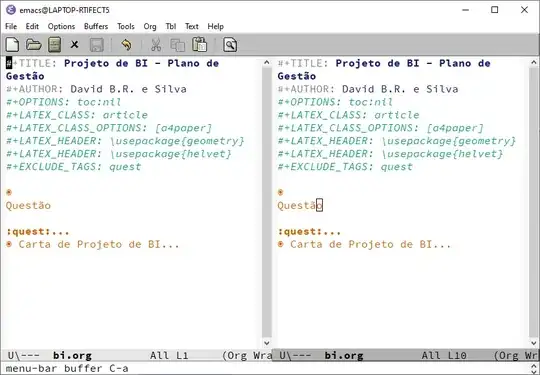
Task: Click 'Questão' heading in left pane
Action: click(28, 206)
